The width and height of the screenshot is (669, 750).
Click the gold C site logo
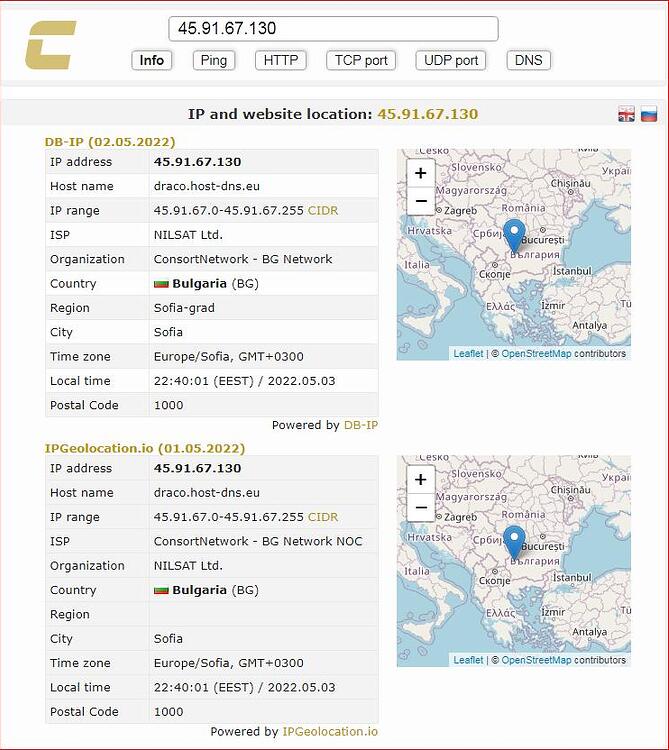(50, 45)
